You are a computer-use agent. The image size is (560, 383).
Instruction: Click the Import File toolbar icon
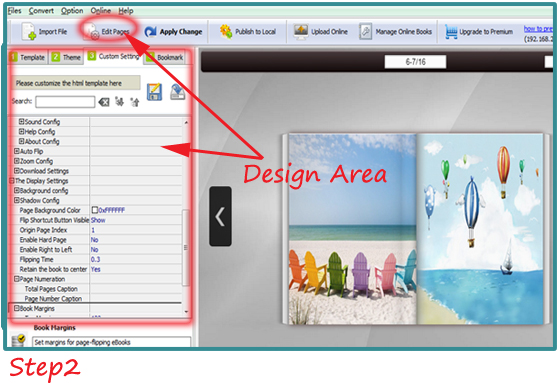pyautogui.click(x=29, y=31)
